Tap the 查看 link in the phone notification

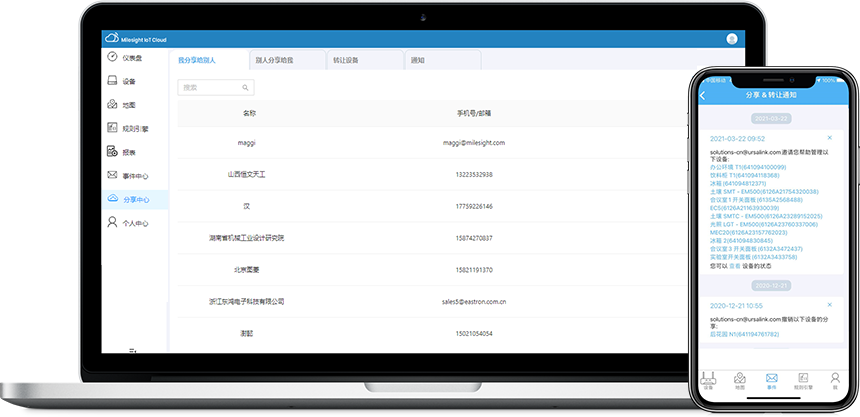pyautogui.click(x=734, y=266)
